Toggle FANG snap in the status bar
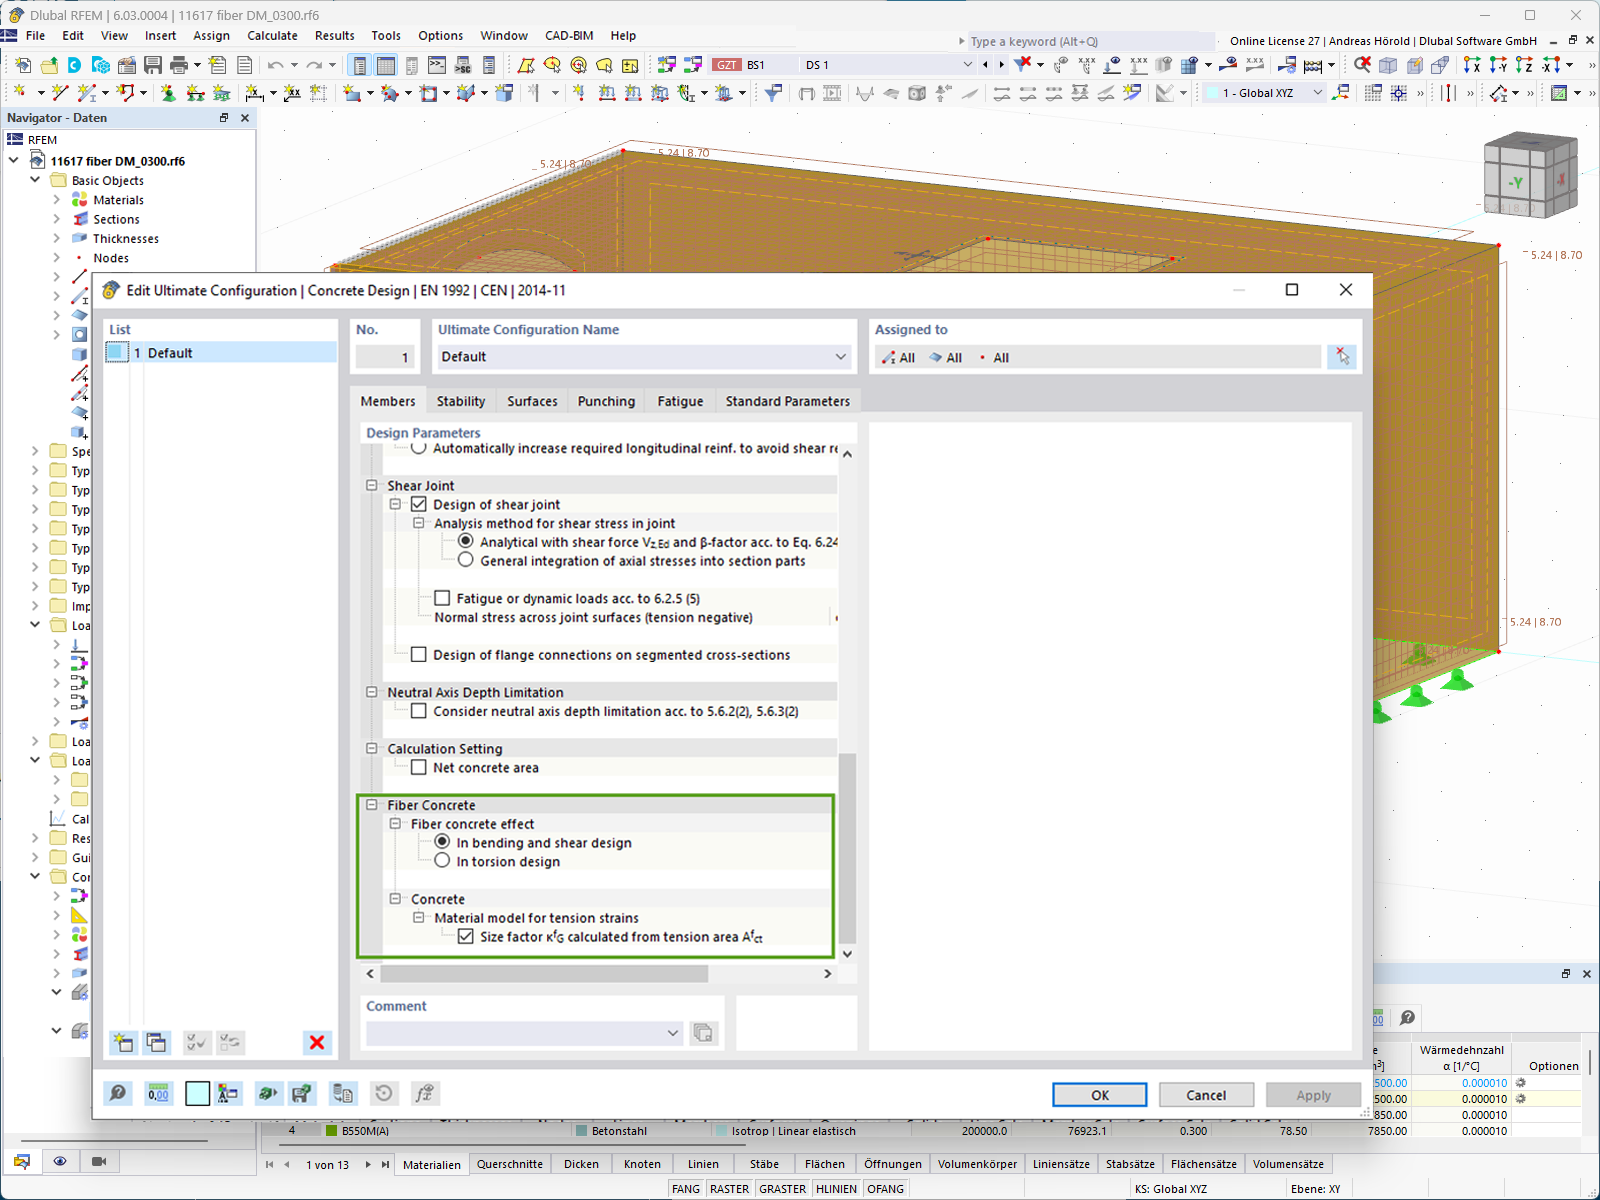The image size is (1600, 1200). point(686,1189)
